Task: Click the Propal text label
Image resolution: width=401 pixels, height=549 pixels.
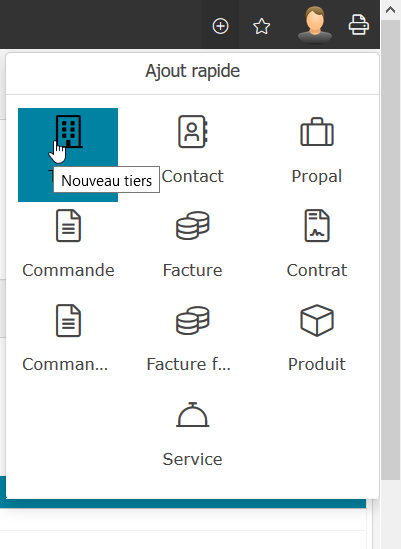Action: (x=317, y=176)
